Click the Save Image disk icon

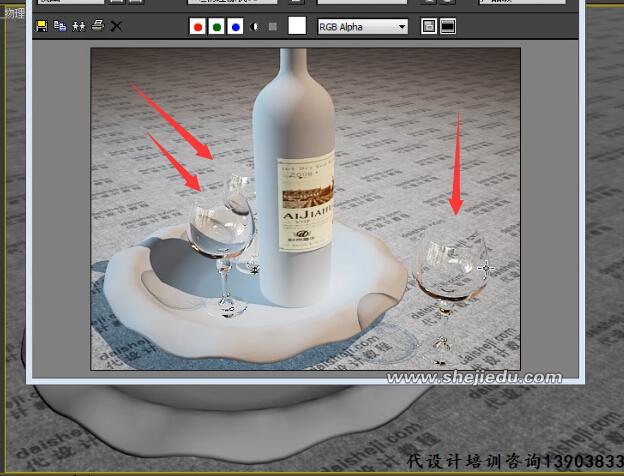(43, 26)
